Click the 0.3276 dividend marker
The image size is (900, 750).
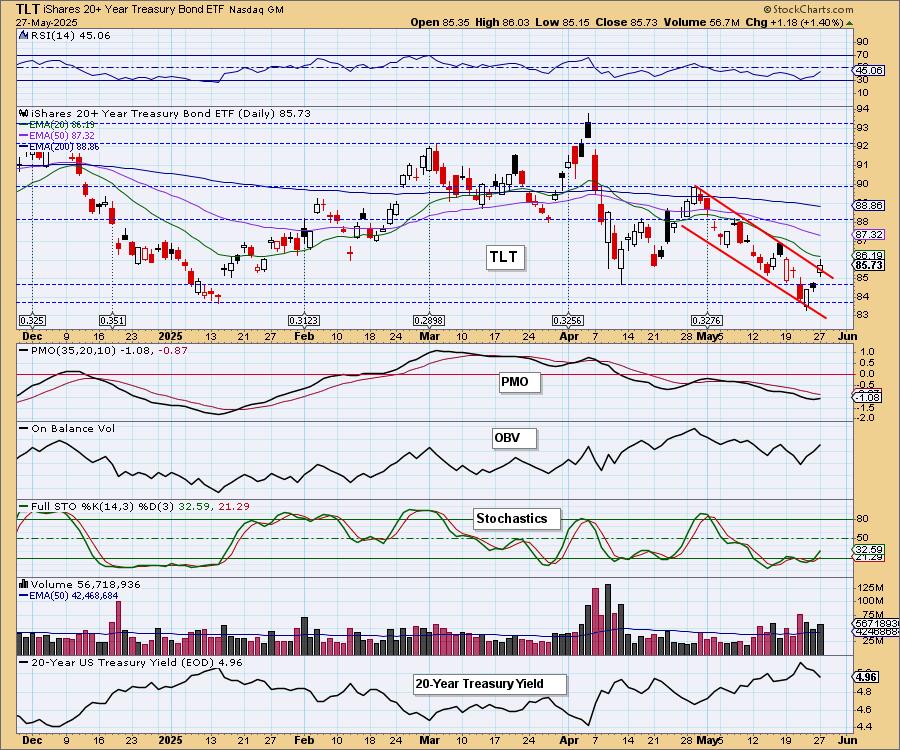pos(707,320)
